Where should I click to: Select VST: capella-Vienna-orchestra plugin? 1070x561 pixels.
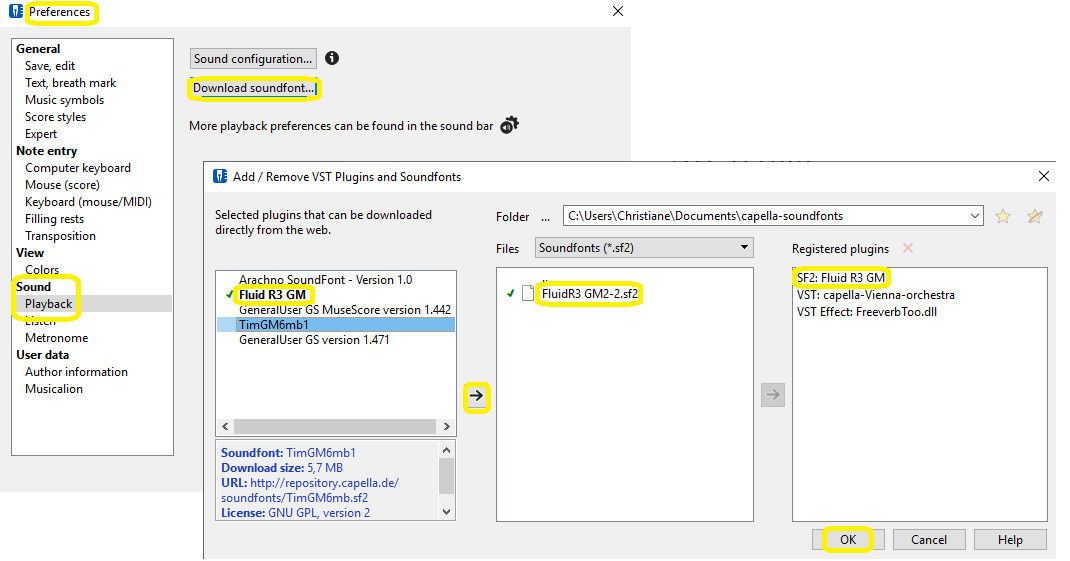point(876,295)
